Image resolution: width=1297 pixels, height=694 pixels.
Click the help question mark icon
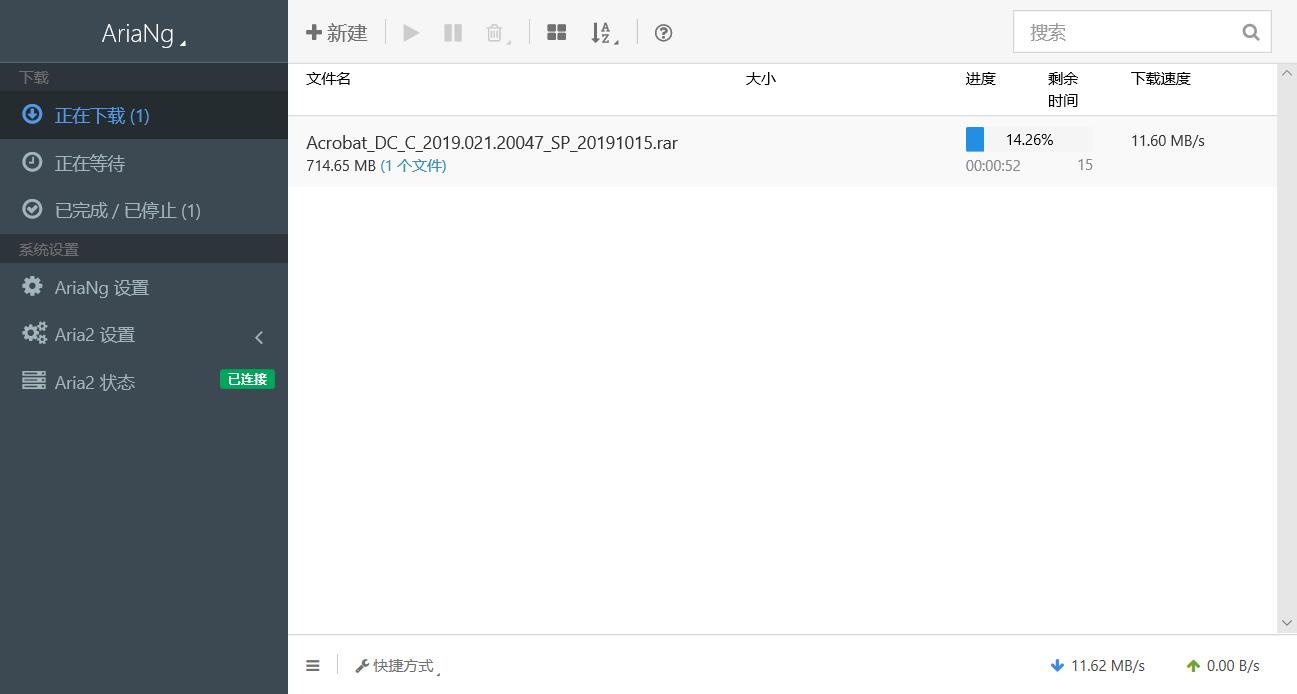pyautogui.click(x=663, y=33)
